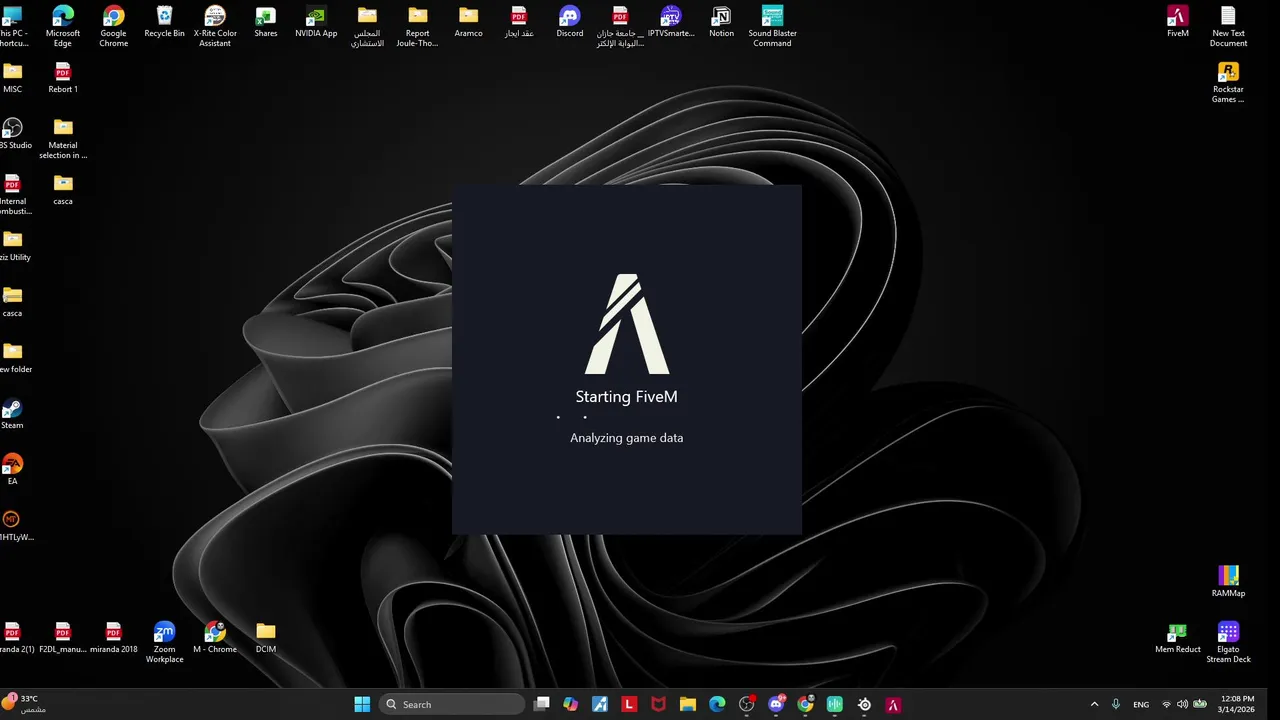Open the NVIDIA App desktop shortcut

click(x=316, y=22)
